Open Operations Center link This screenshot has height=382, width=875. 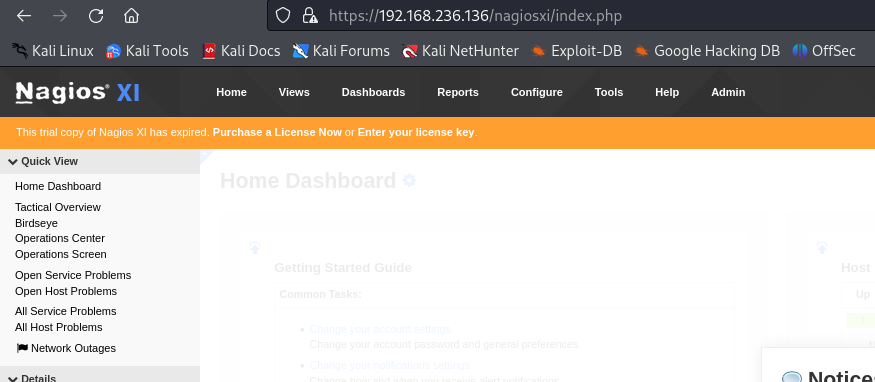tap(60, 239)
